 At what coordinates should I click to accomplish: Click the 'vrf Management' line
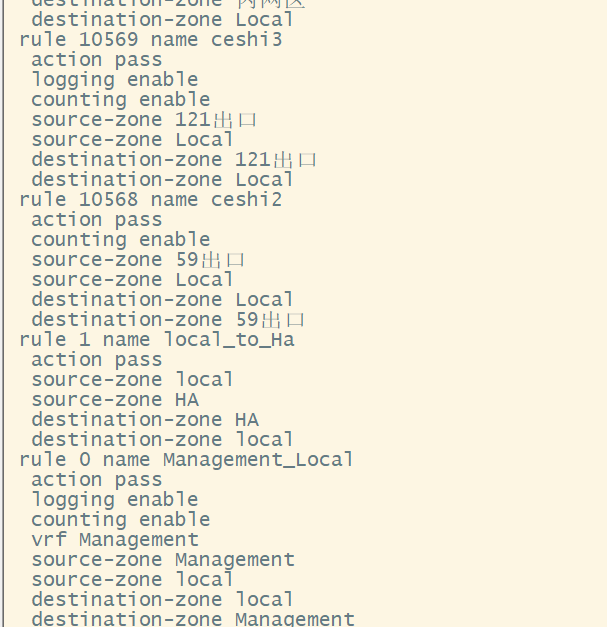point(115,540)
